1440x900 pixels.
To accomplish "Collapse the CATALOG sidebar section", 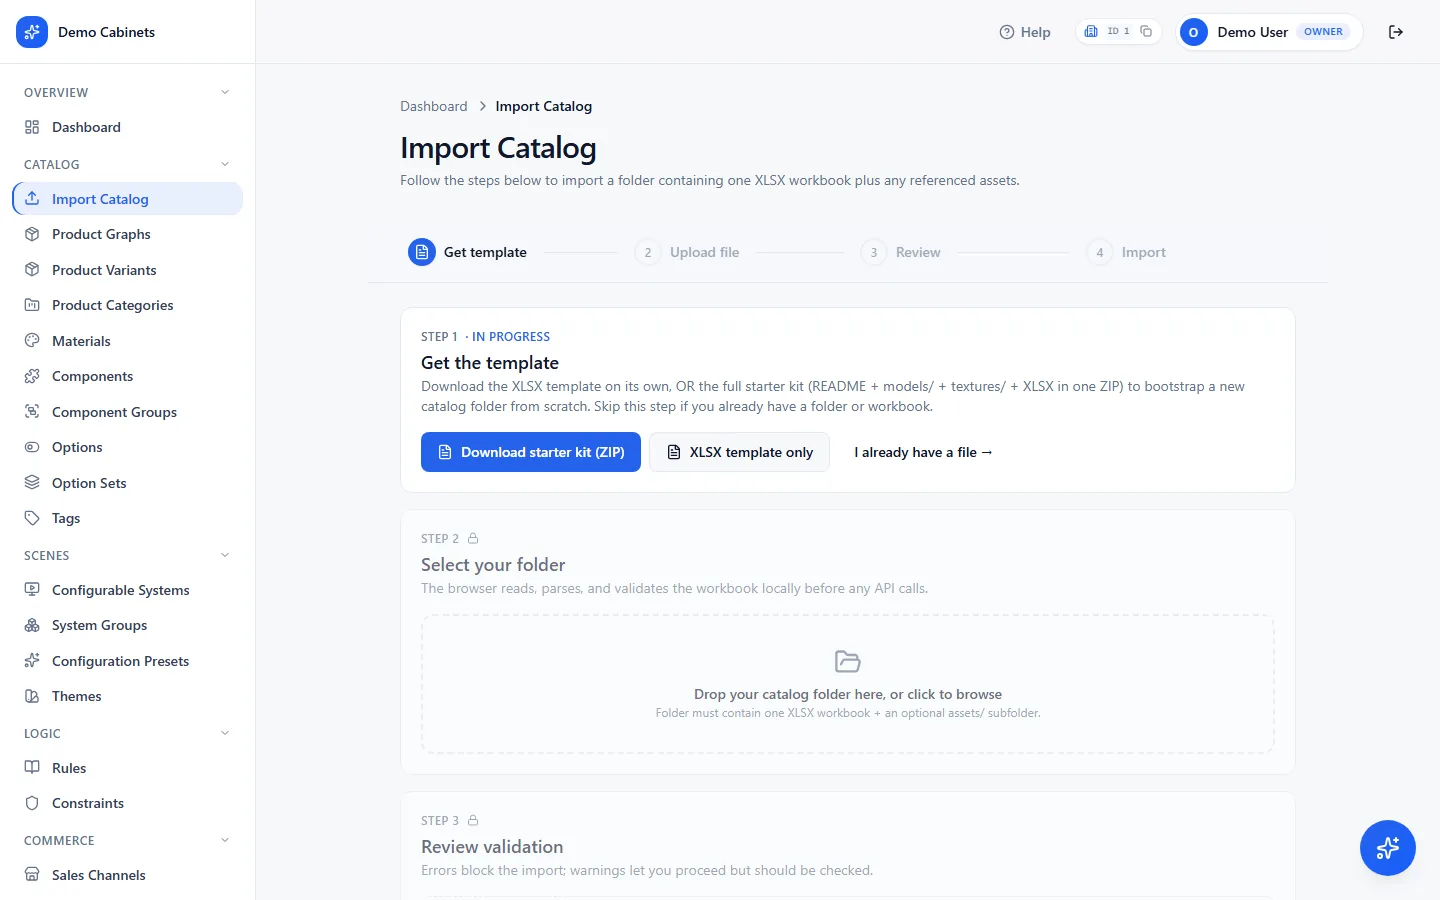I will coord(225,164).
